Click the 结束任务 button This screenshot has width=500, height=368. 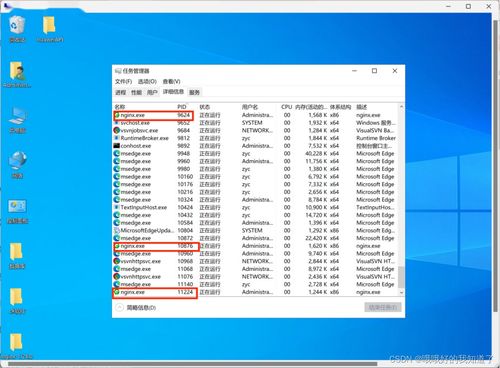[x=383, y=307]
